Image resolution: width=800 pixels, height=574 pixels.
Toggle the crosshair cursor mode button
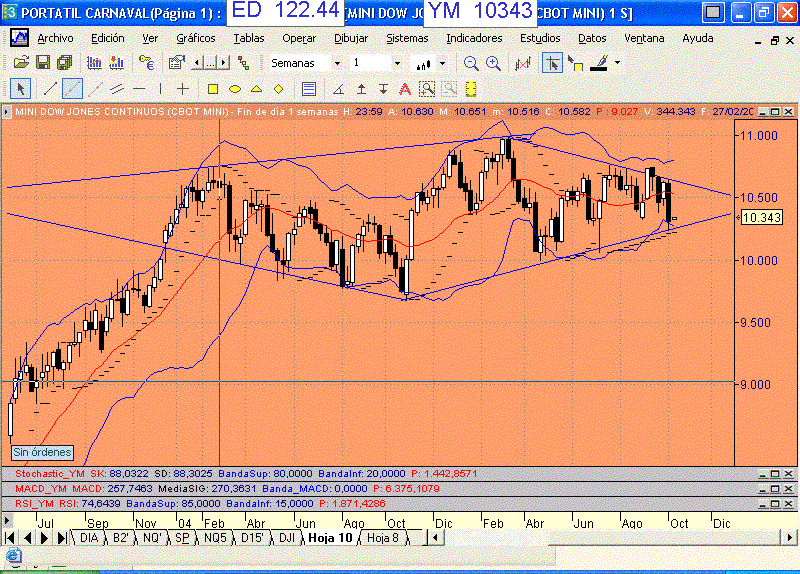pos(551,62)
